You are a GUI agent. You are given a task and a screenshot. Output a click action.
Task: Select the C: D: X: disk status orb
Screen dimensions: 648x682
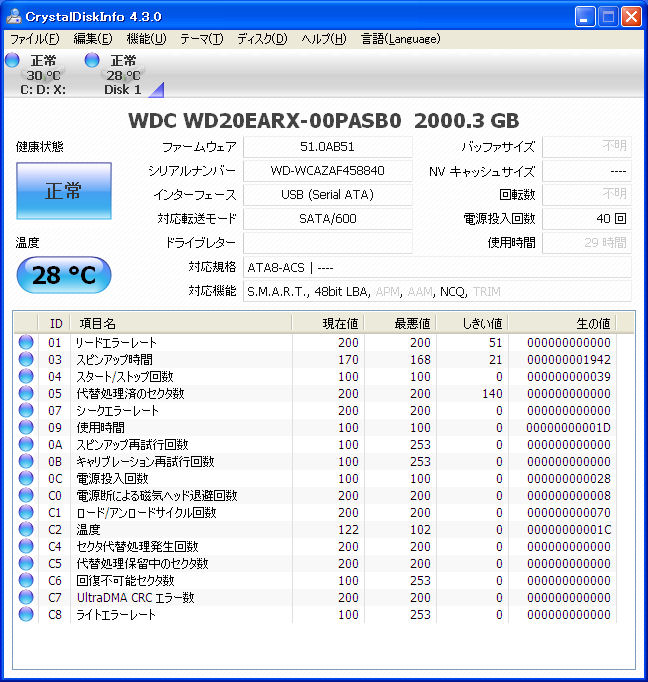pos(13,60)
